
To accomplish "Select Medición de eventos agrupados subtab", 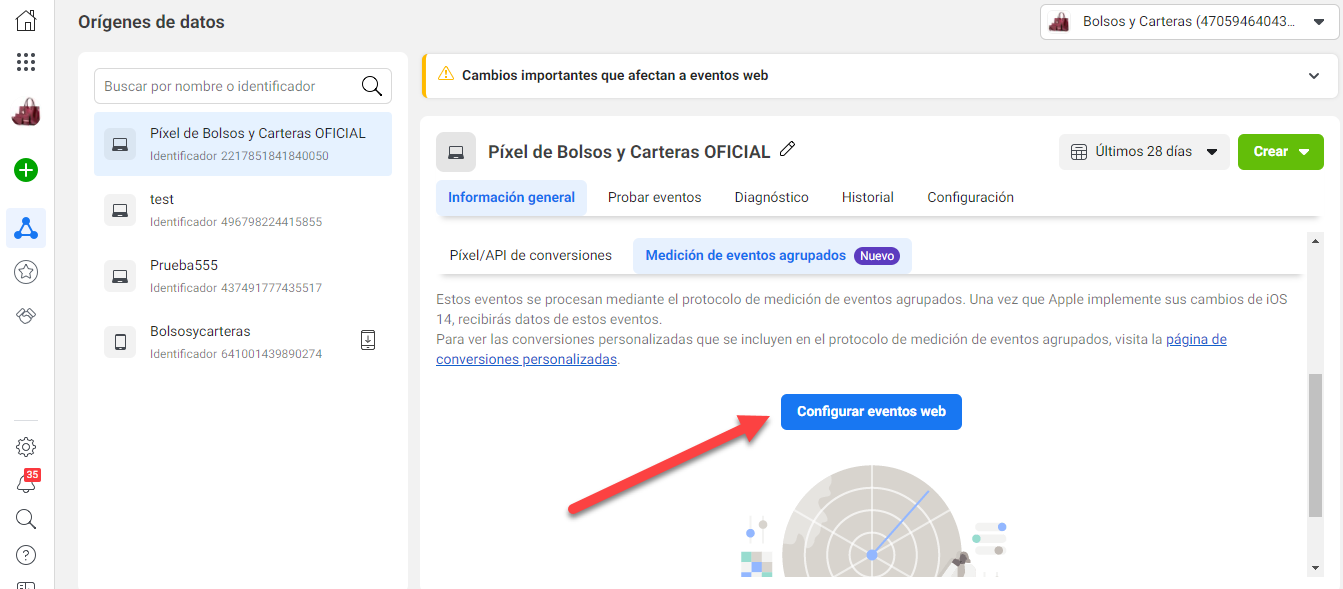I will pyautogui.click(x=772, y=256).
